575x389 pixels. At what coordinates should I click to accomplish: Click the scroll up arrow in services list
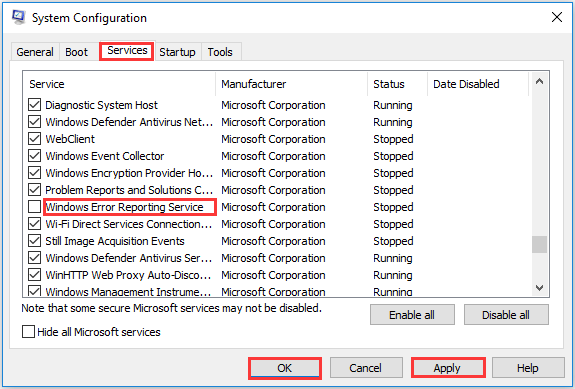[x=539, y=82]
